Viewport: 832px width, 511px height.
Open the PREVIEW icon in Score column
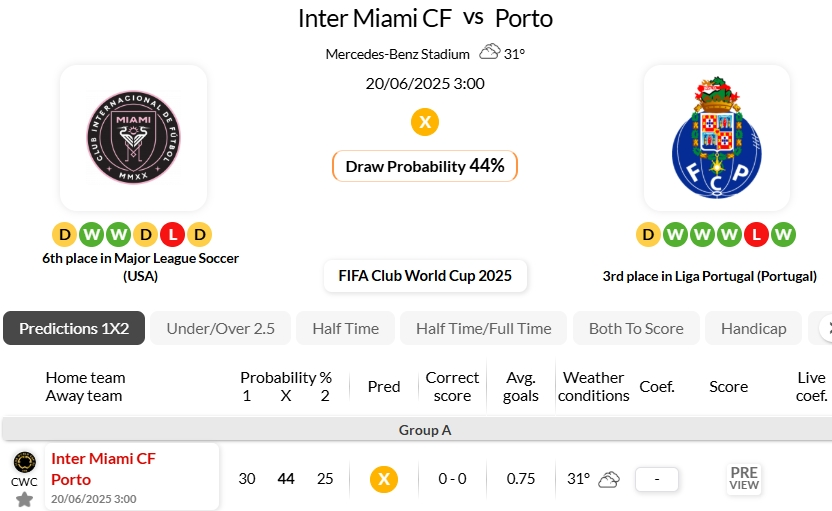[744, 479]
